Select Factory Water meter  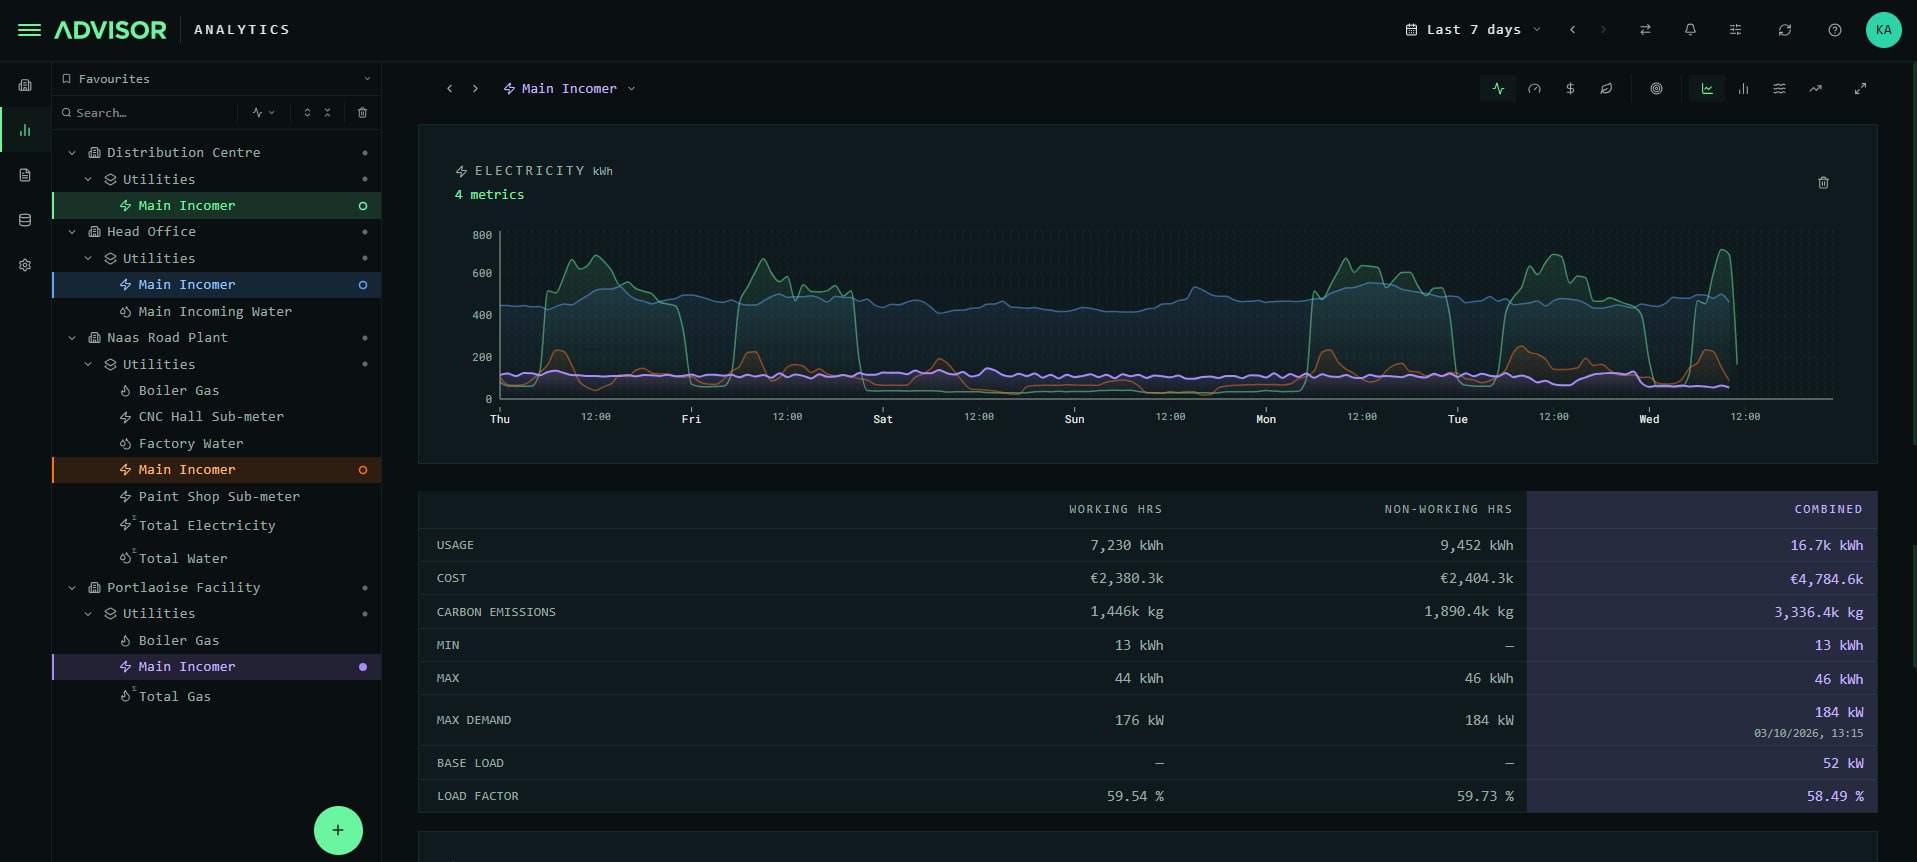216,444
